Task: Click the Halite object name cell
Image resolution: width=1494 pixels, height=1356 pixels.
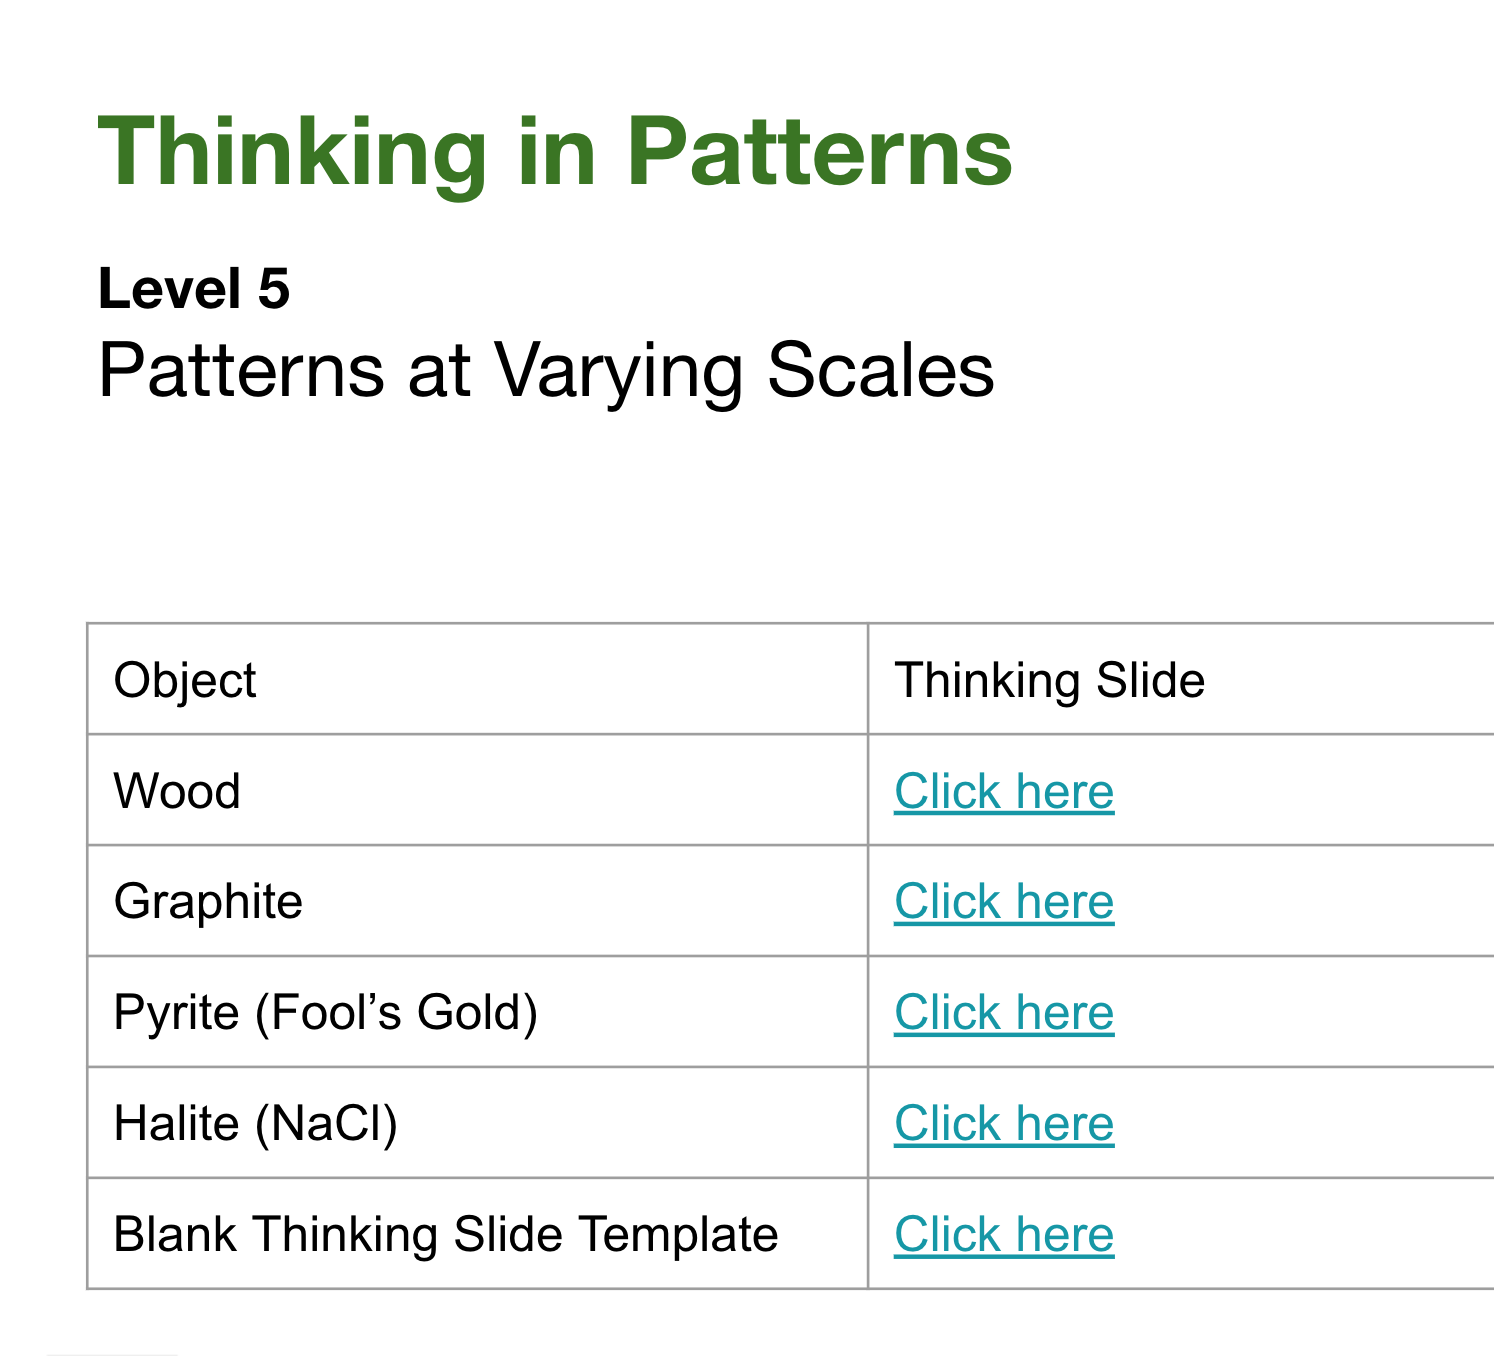Action: 478,1123
